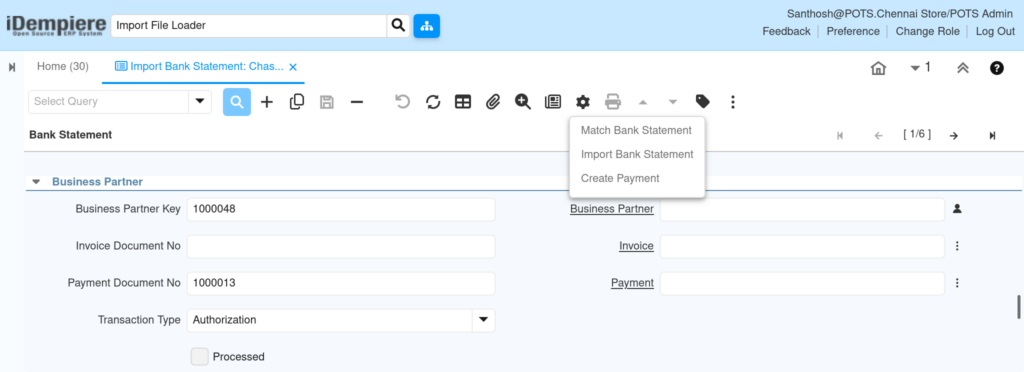
Task: Jump to first record navigation icon
Action: coord(840,135)
